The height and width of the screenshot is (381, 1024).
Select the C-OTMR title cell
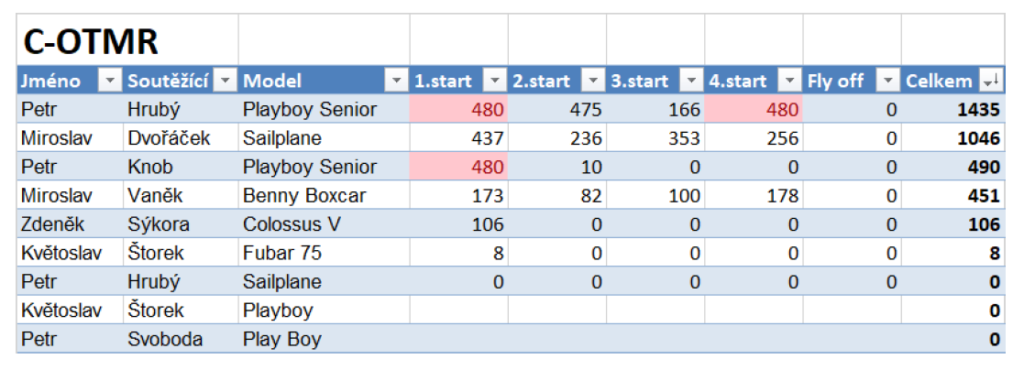coord(127,40)
